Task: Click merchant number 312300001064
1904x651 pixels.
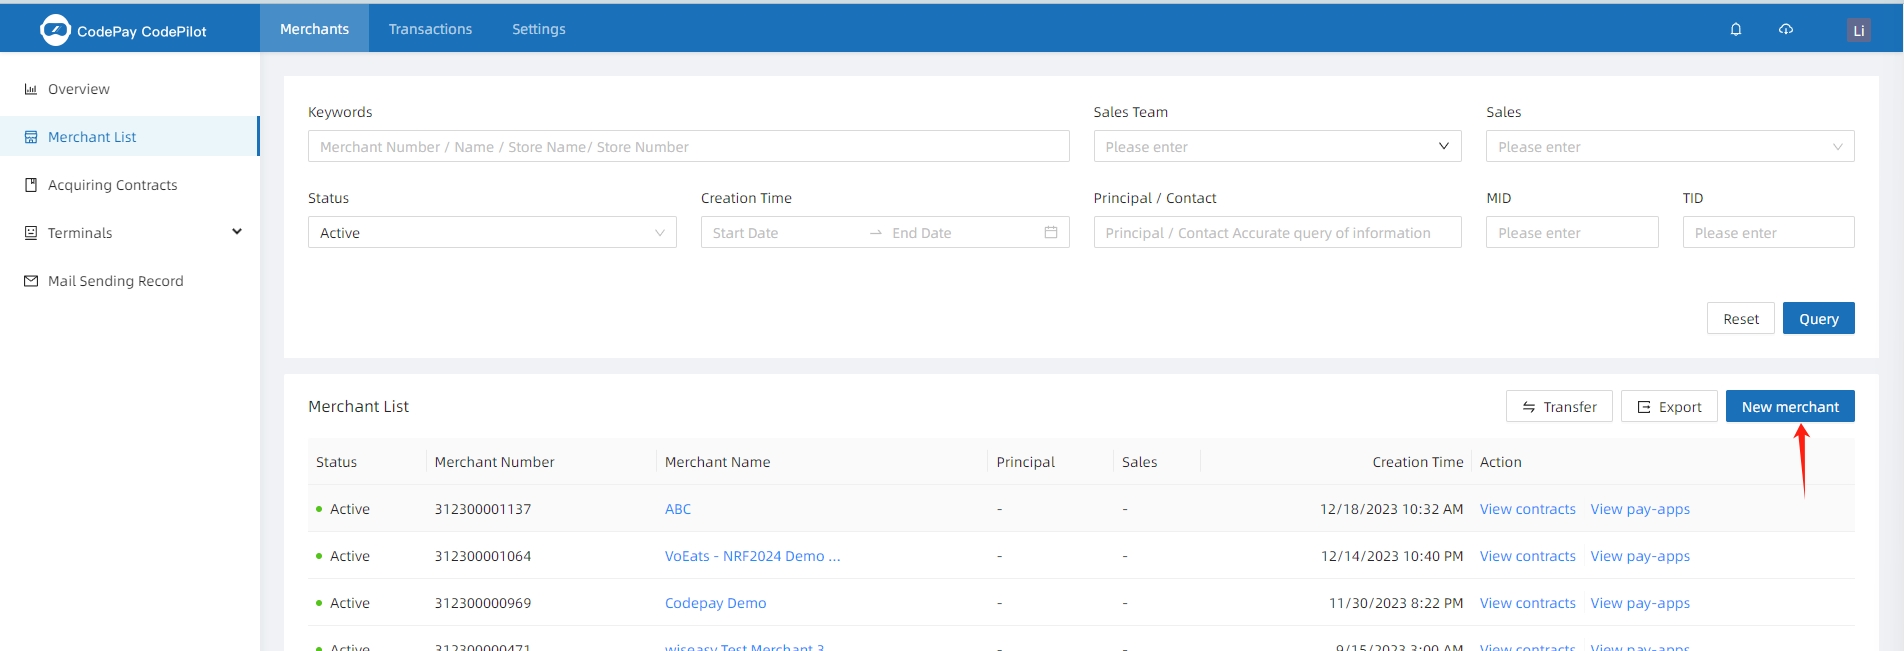Action: click(483, 556)
